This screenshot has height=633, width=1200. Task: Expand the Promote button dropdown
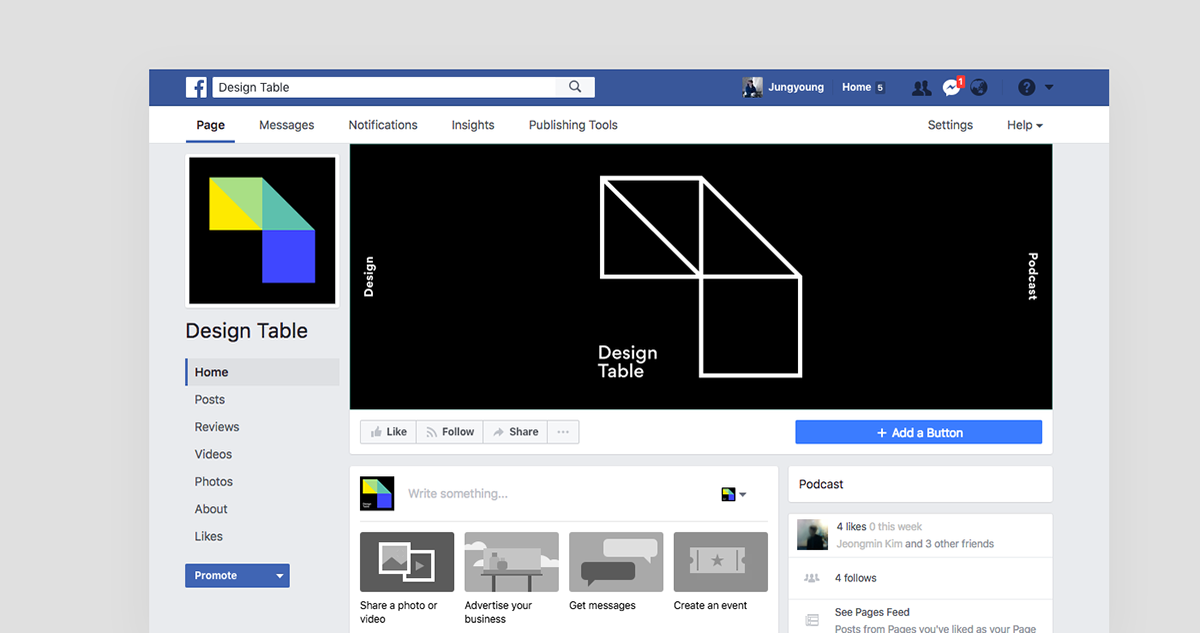pos(280,576)
